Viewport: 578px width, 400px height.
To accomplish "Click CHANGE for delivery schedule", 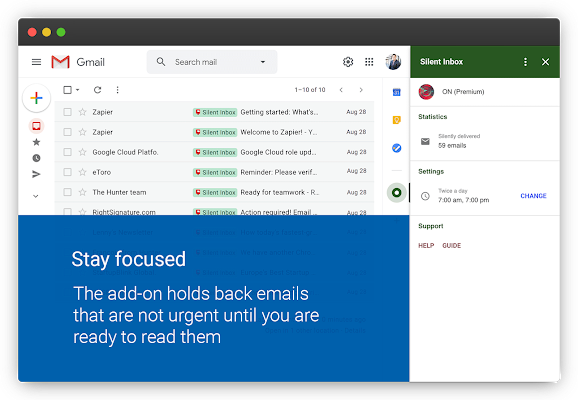I will (x=533, y=196).
